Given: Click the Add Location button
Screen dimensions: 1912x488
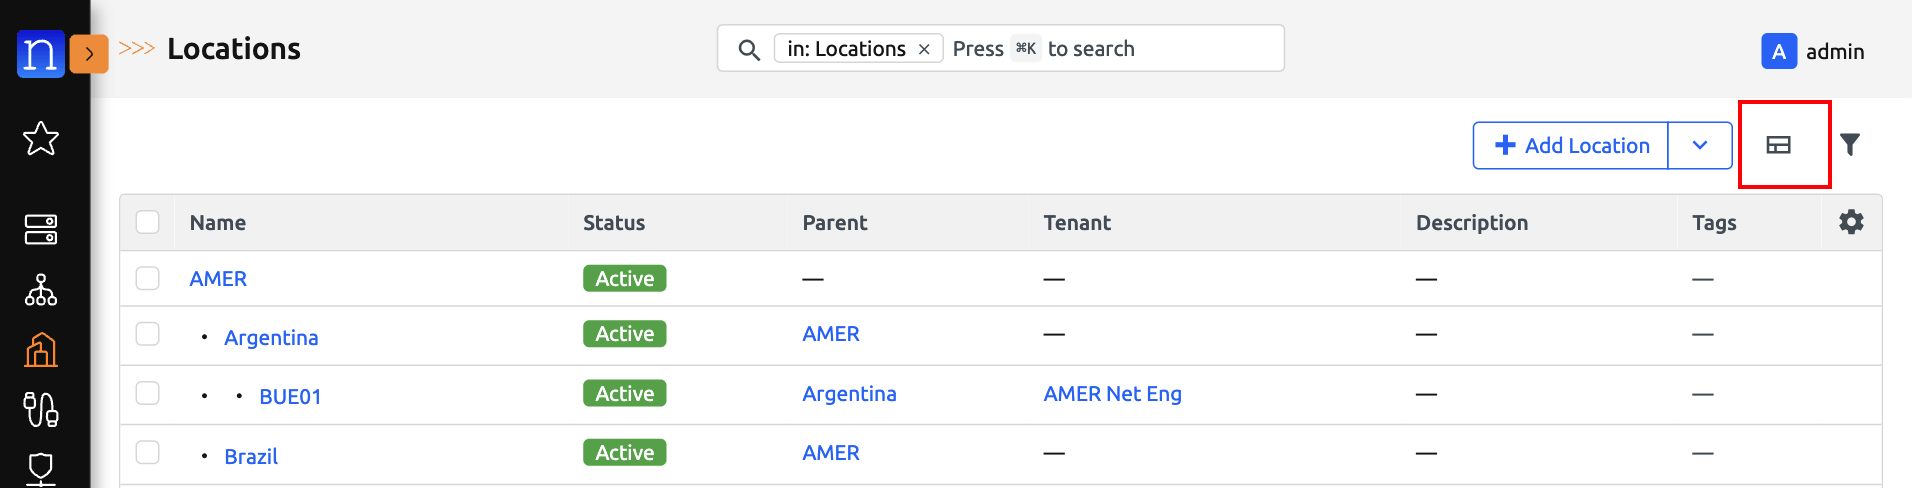Looking at the screenshot, I should click(1571, 146).
